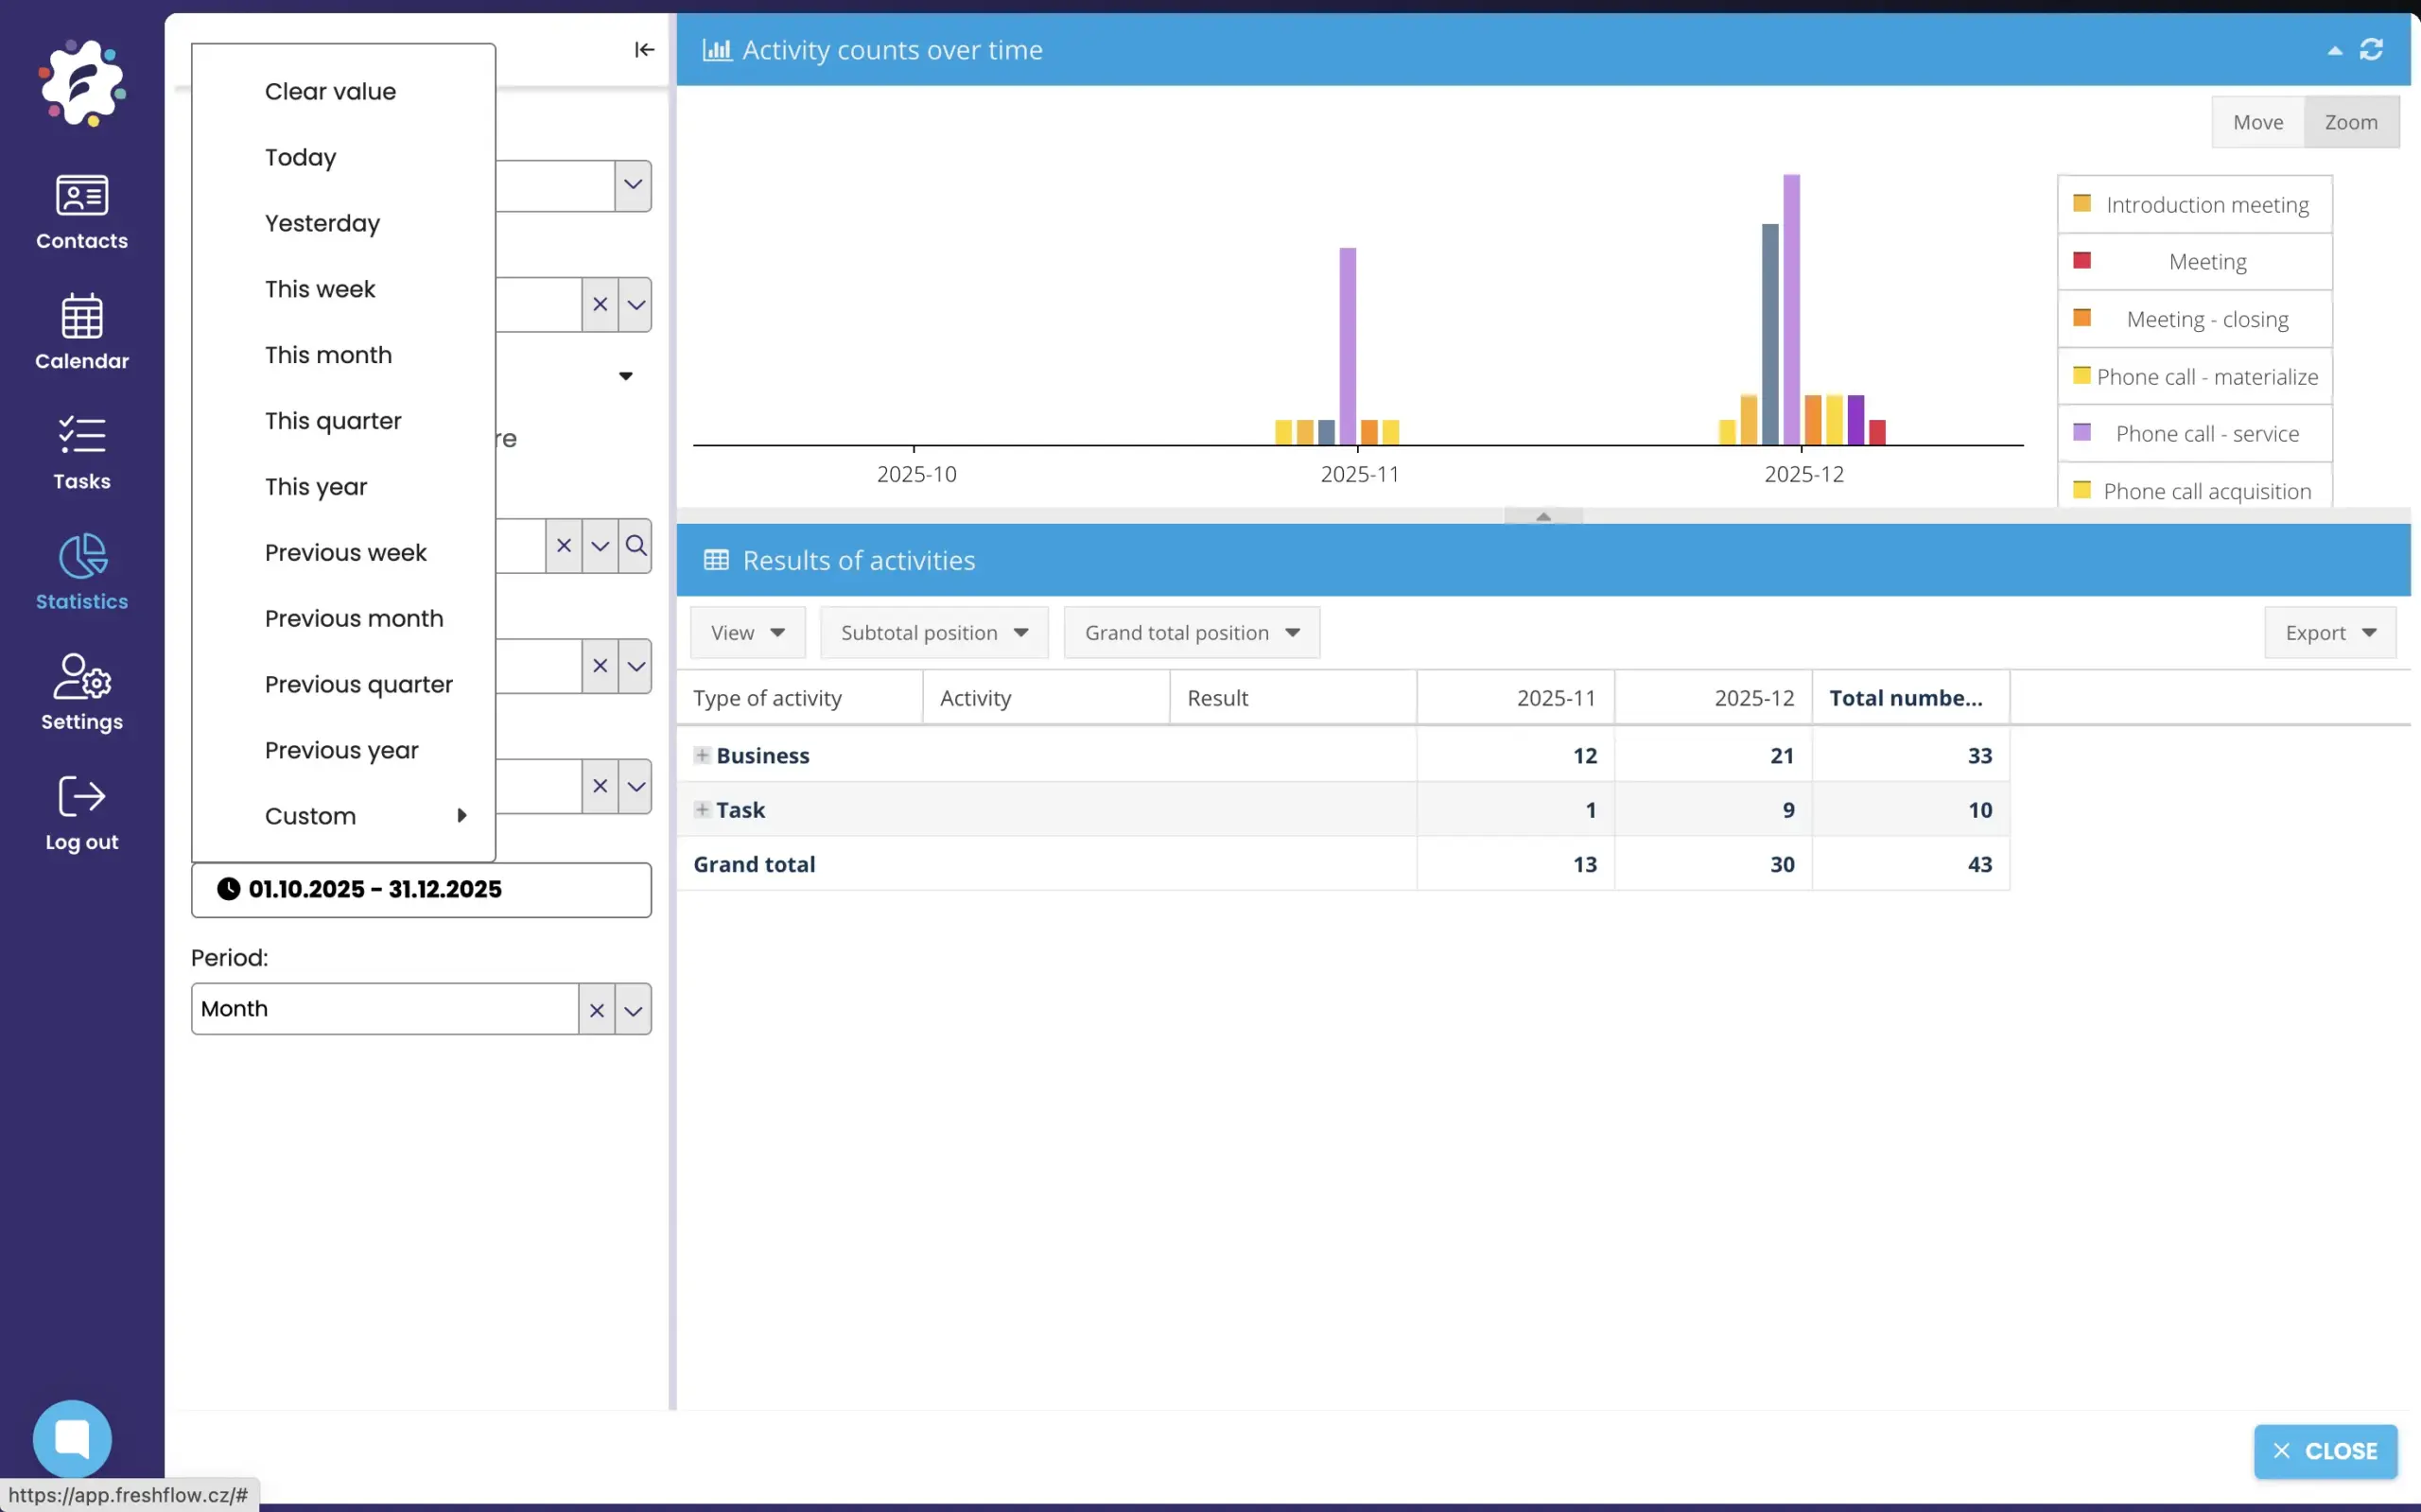The image size is (2421, 1512).
Task: Go to Tasks in sidebar
Action: click(x=81, y=452)
